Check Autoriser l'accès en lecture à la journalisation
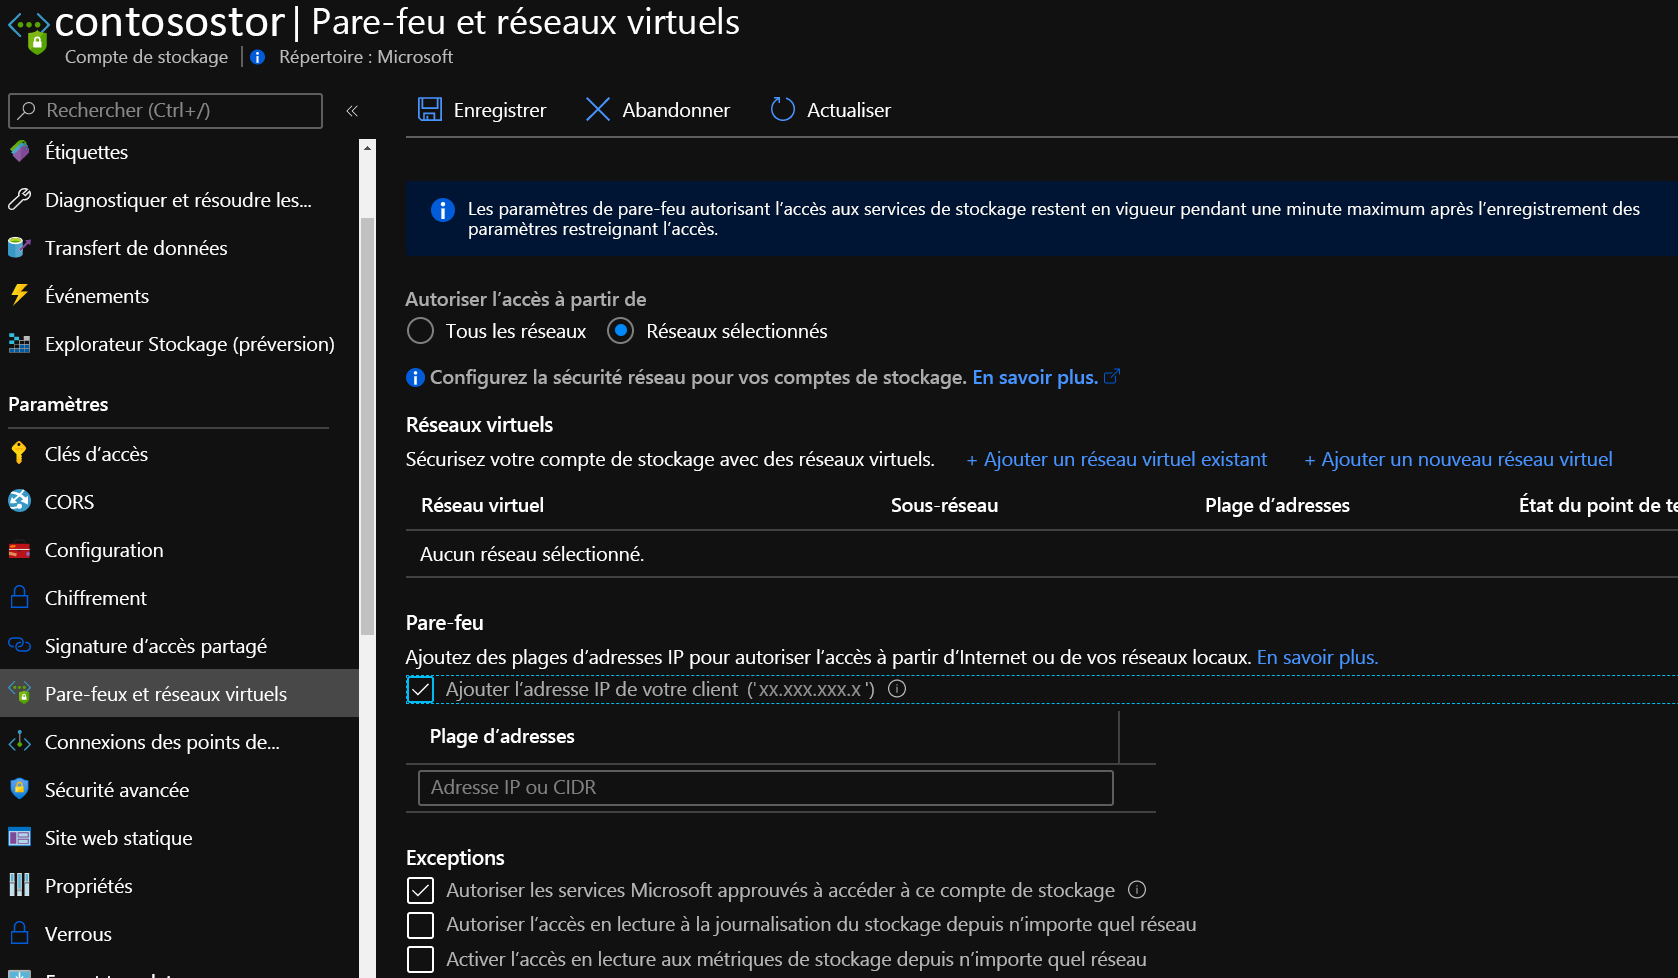This screenshot has width=1678, height=978. [421, 925]
